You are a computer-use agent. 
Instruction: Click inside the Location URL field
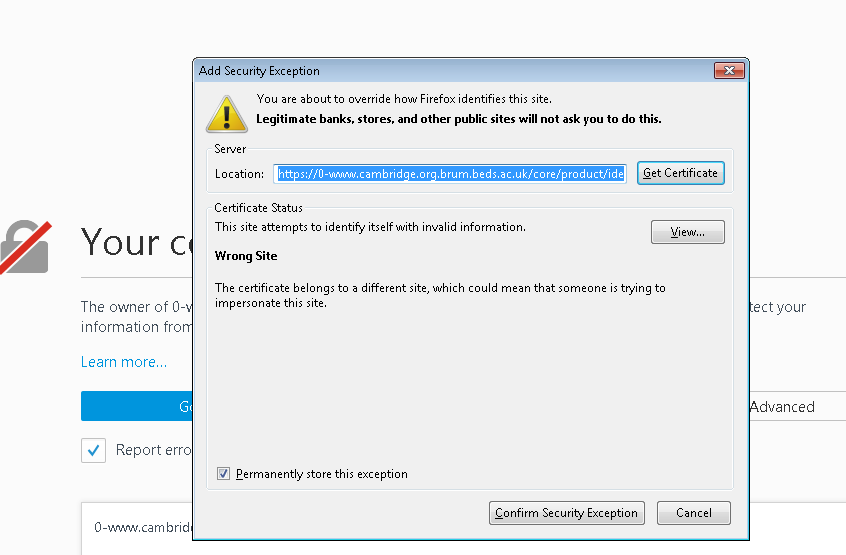450,173
